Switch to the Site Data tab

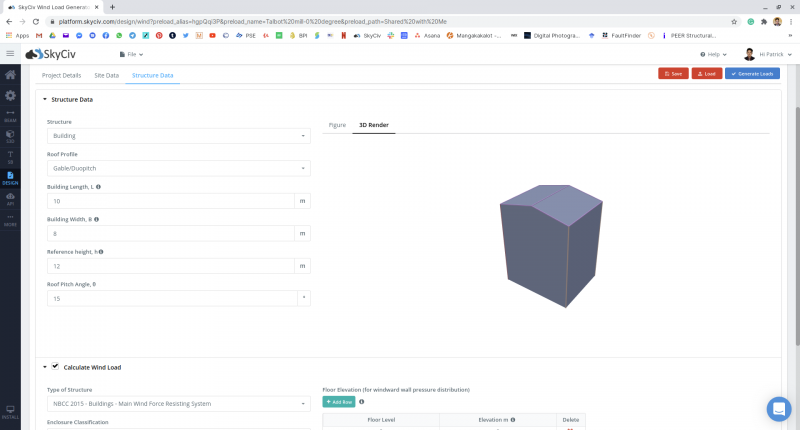click(x=106, y=75)
